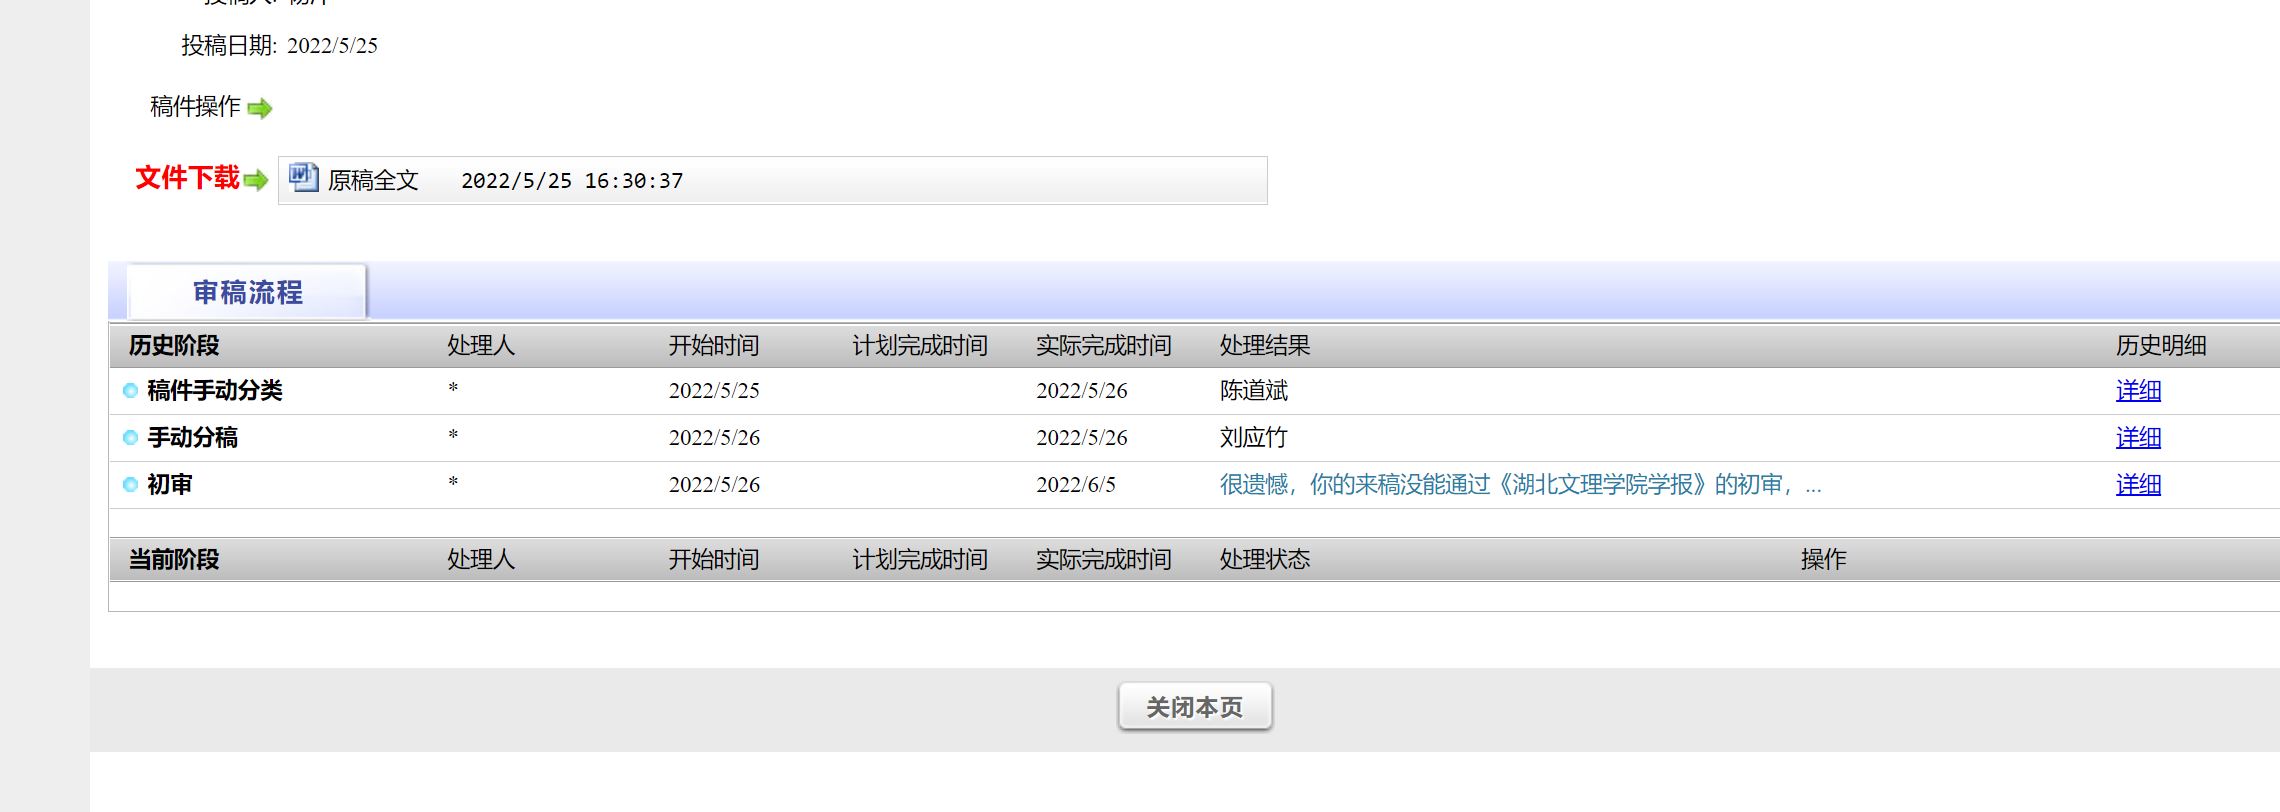Click the 历史阶段 column header
This screenshot has width=2280, height=812.
tap(174, 346)
